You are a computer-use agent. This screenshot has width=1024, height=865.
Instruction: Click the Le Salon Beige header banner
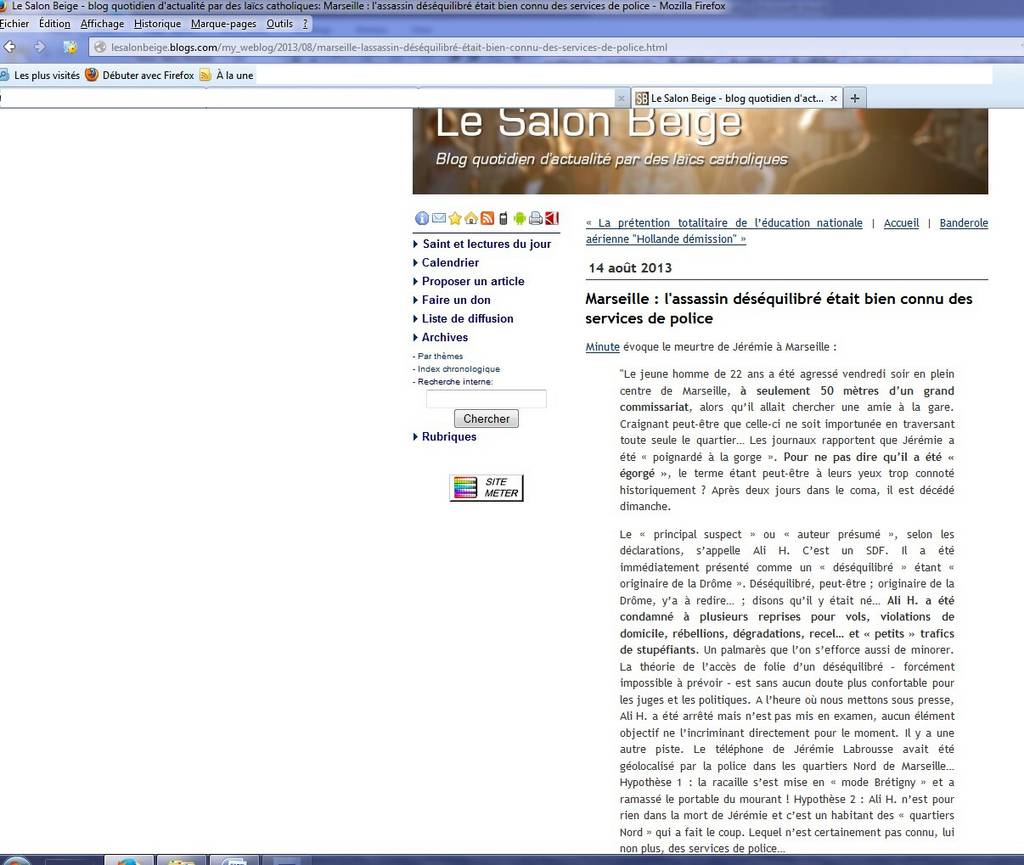click(700, 151)
